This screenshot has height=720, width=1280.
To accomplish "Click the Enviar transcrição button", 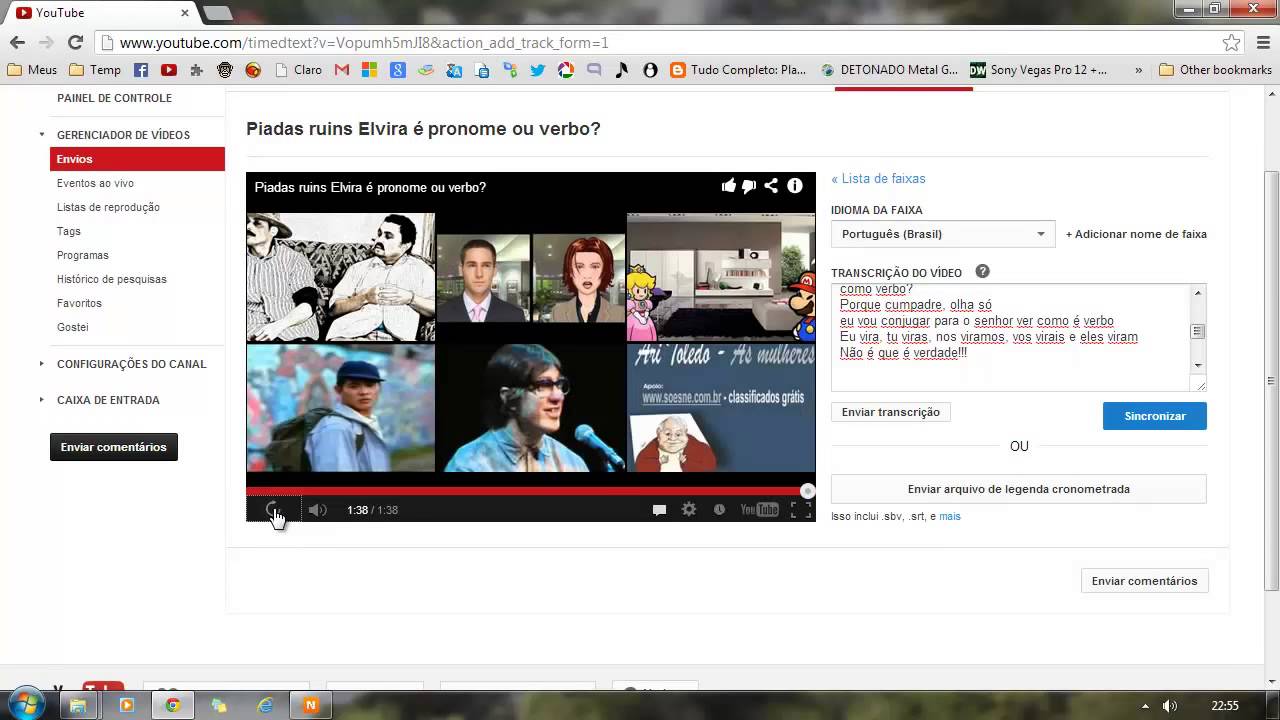I will tap(890, 412).
